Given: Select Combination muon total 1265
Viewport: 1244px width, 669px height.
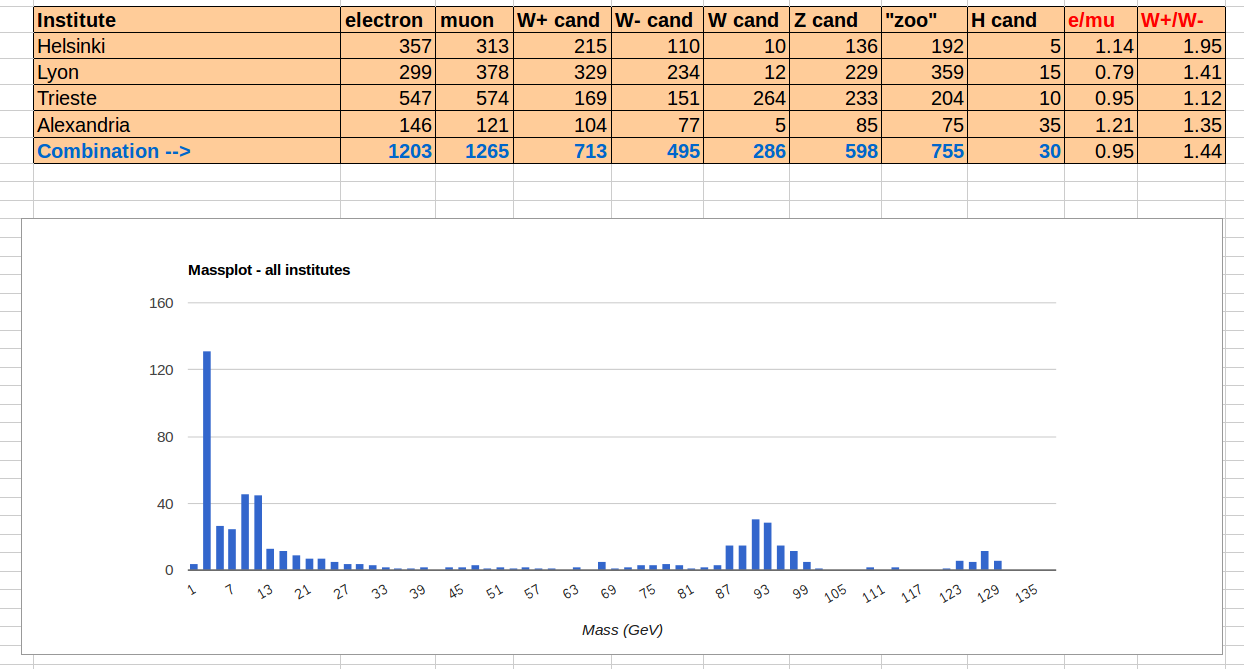Looking at the screenshot, I should tap(474, 151).
